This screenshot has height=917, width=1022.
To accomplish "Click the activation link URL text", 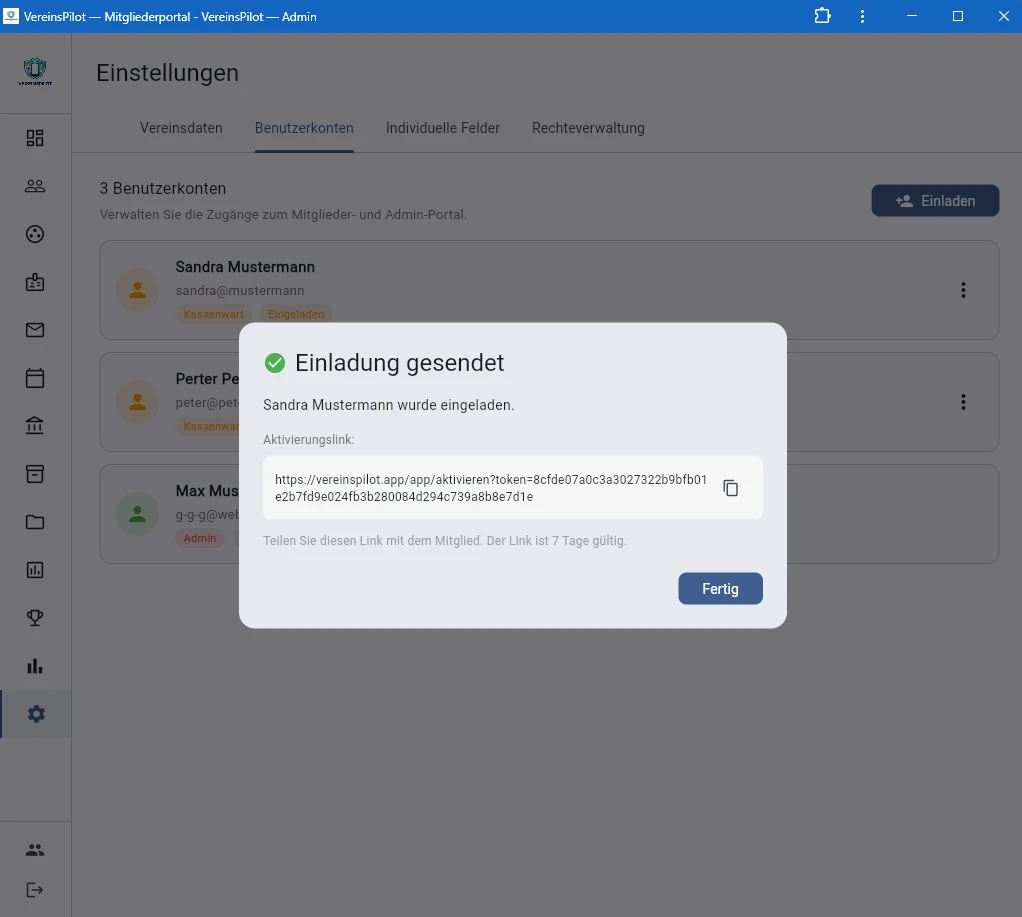I will tap(490, 488).
